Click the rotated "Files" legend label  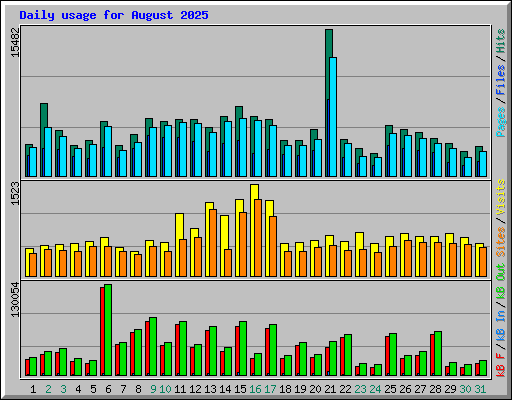pos(500,80)
